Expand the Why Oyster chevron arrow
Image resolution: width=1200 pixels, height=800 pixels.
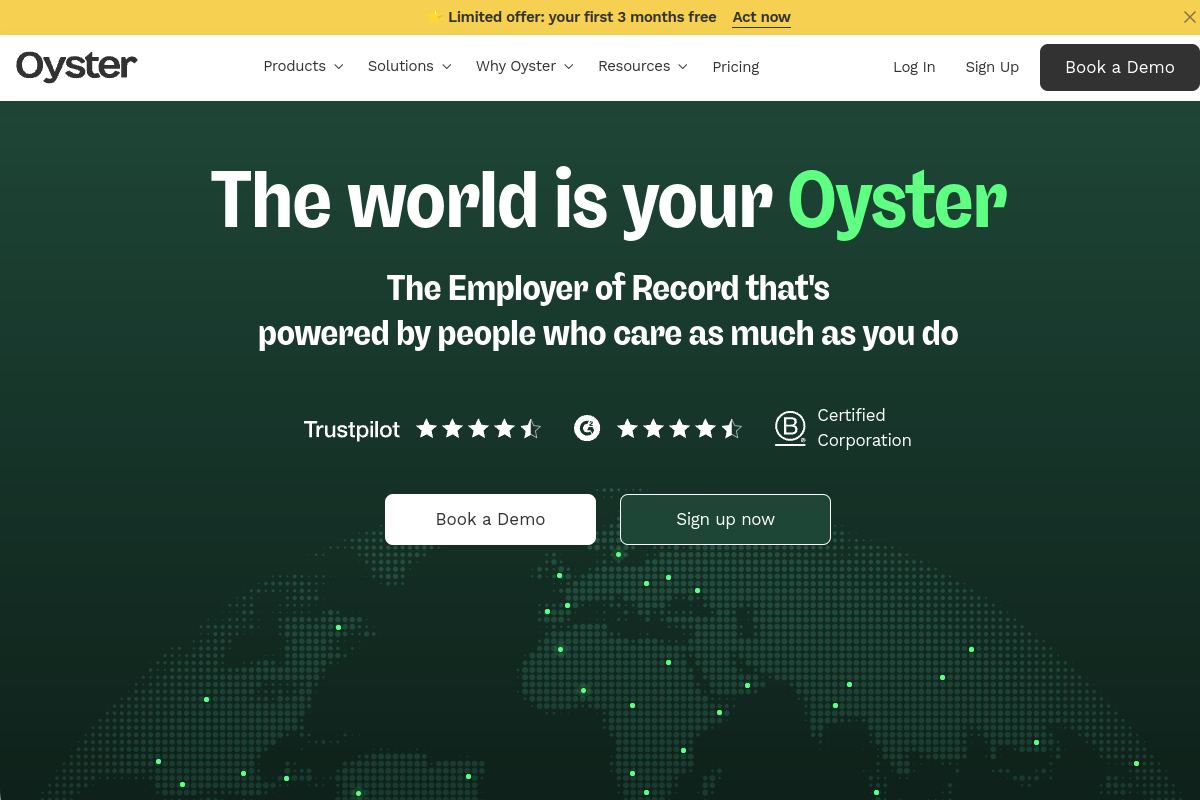[568, 67]
